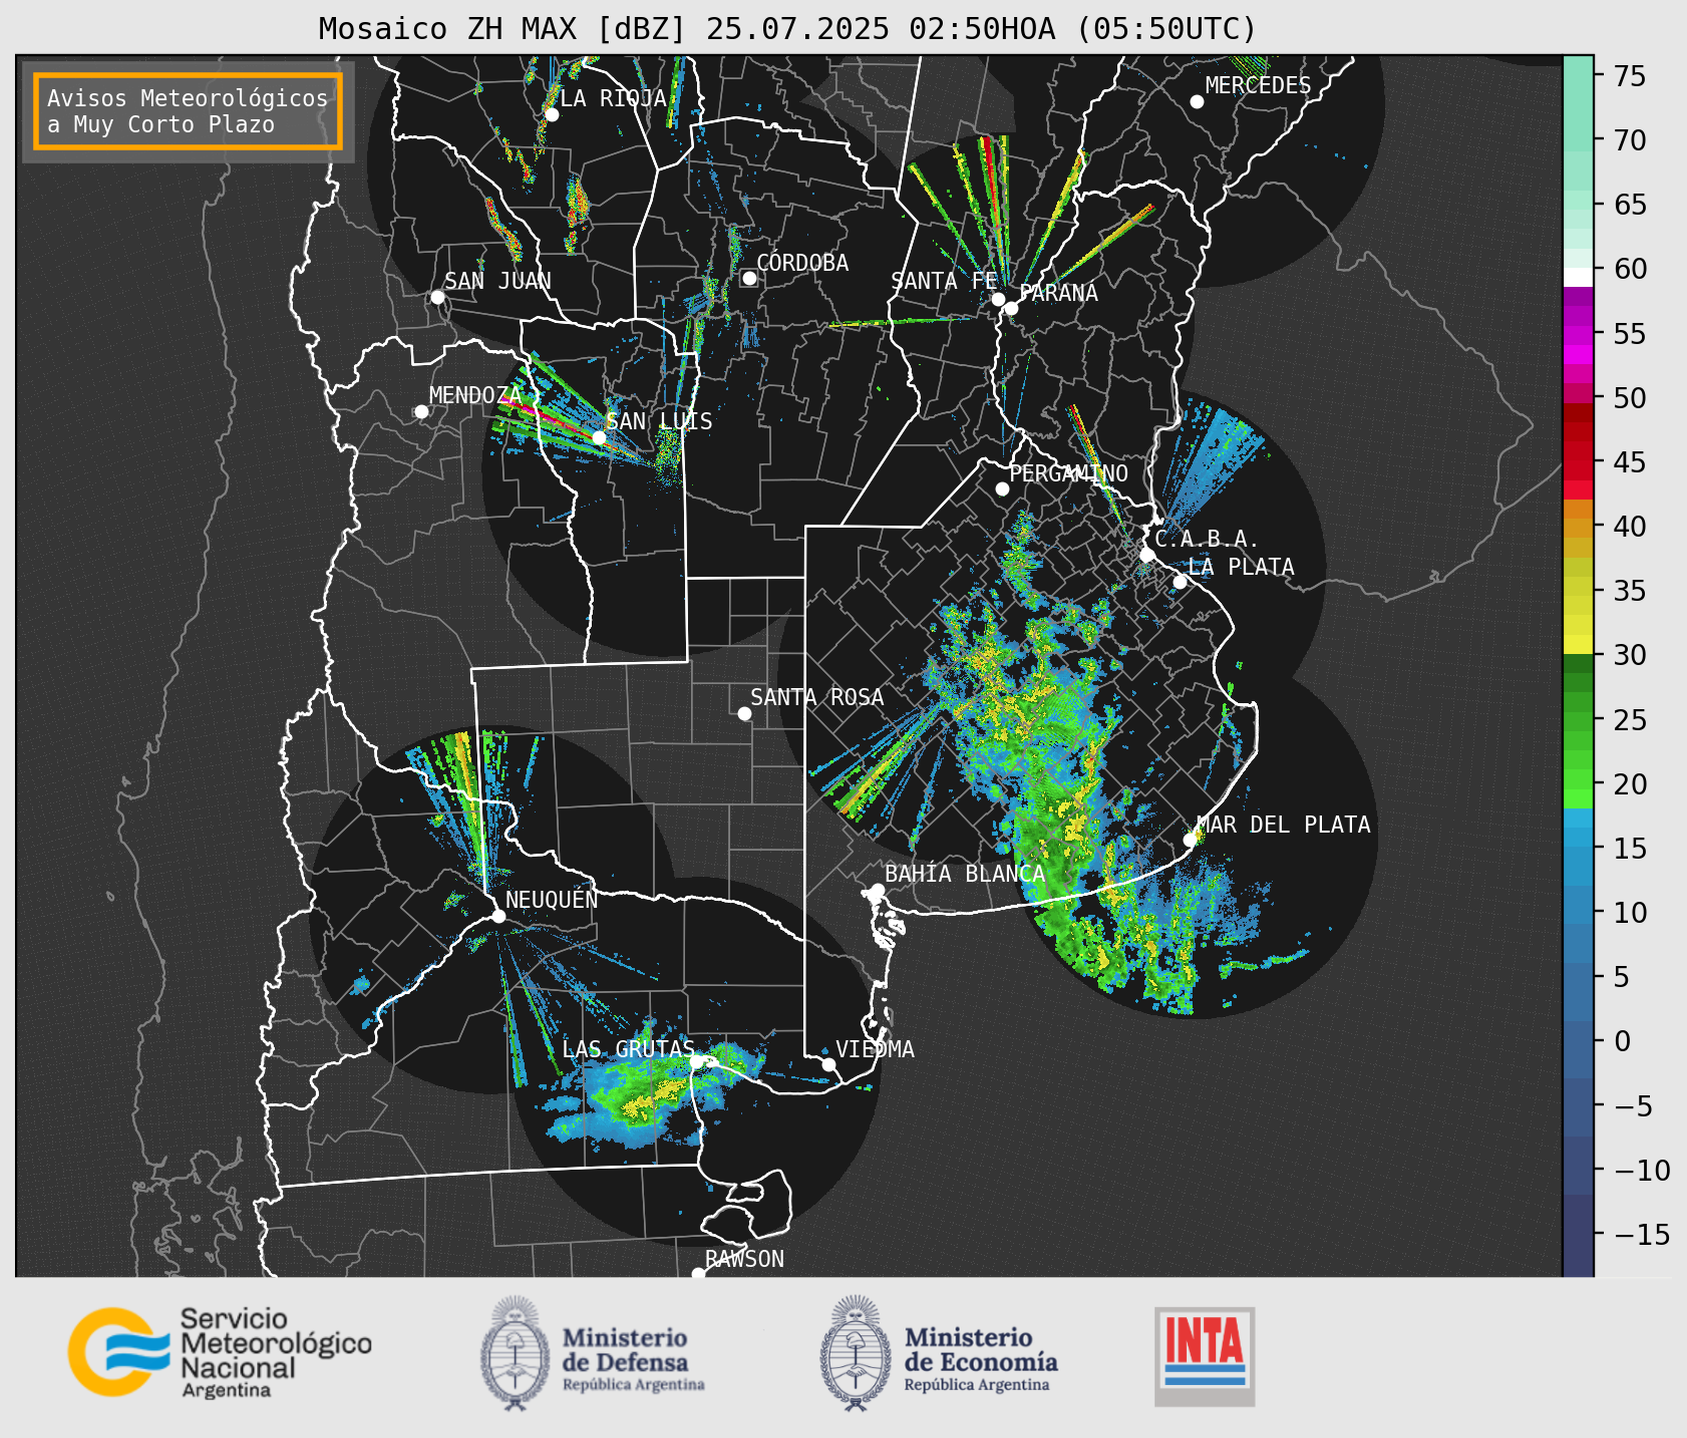Click the INTA logo
The width and height of the screenshot is (1687, 1438).
pos(1204,1356)
